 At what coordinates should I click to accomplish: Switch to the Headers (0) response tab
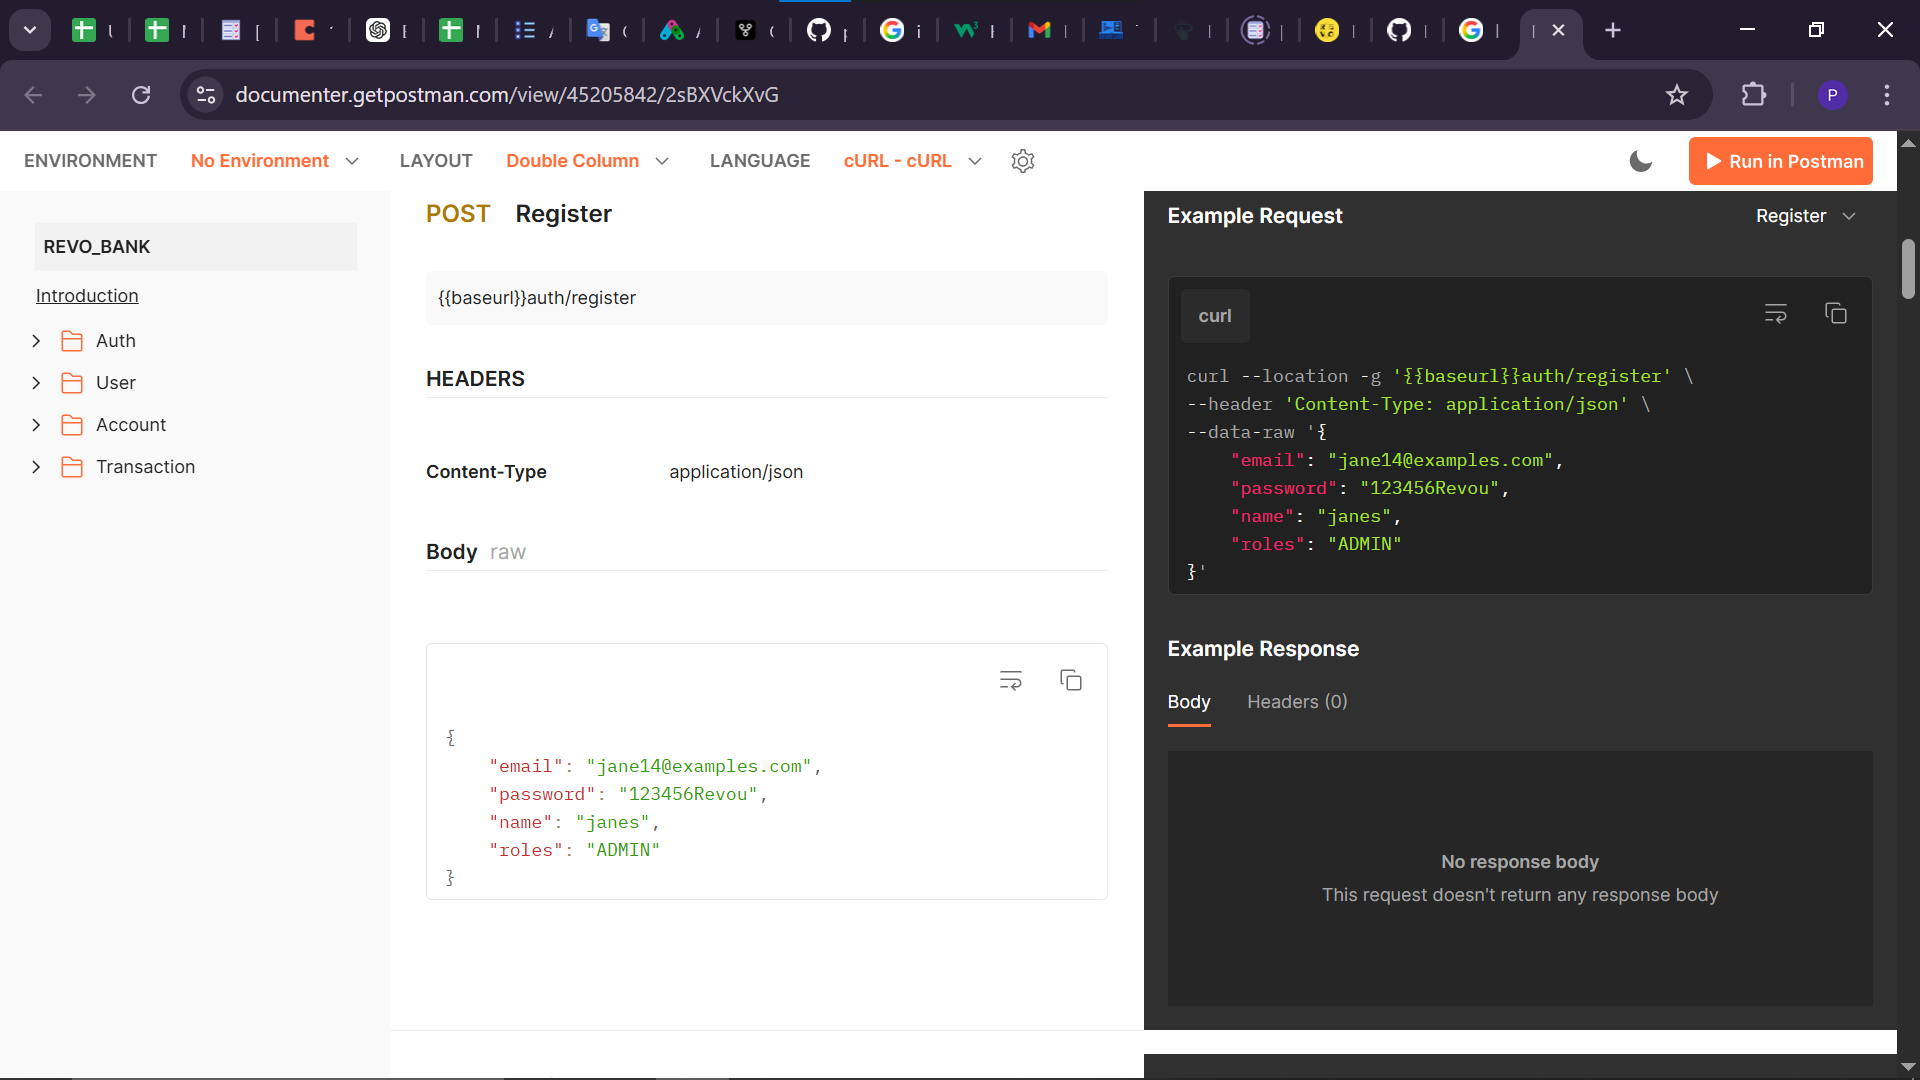(1297, 702)
